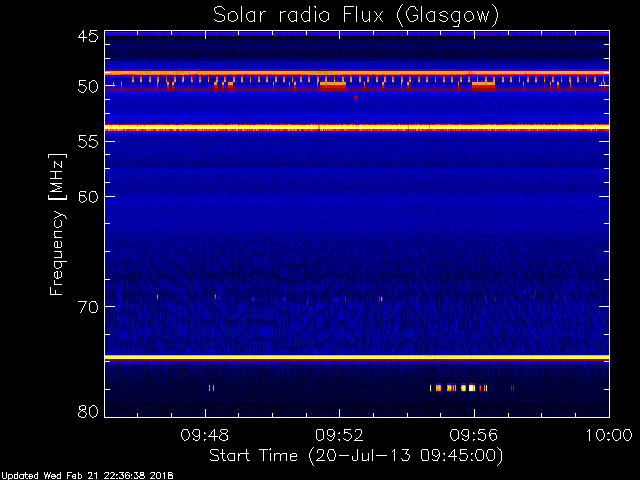This screenshot has height=480, width=640.
Task: Click the 'Solar radio Flux (Glasgow)' title
Action: coord(356,16)
